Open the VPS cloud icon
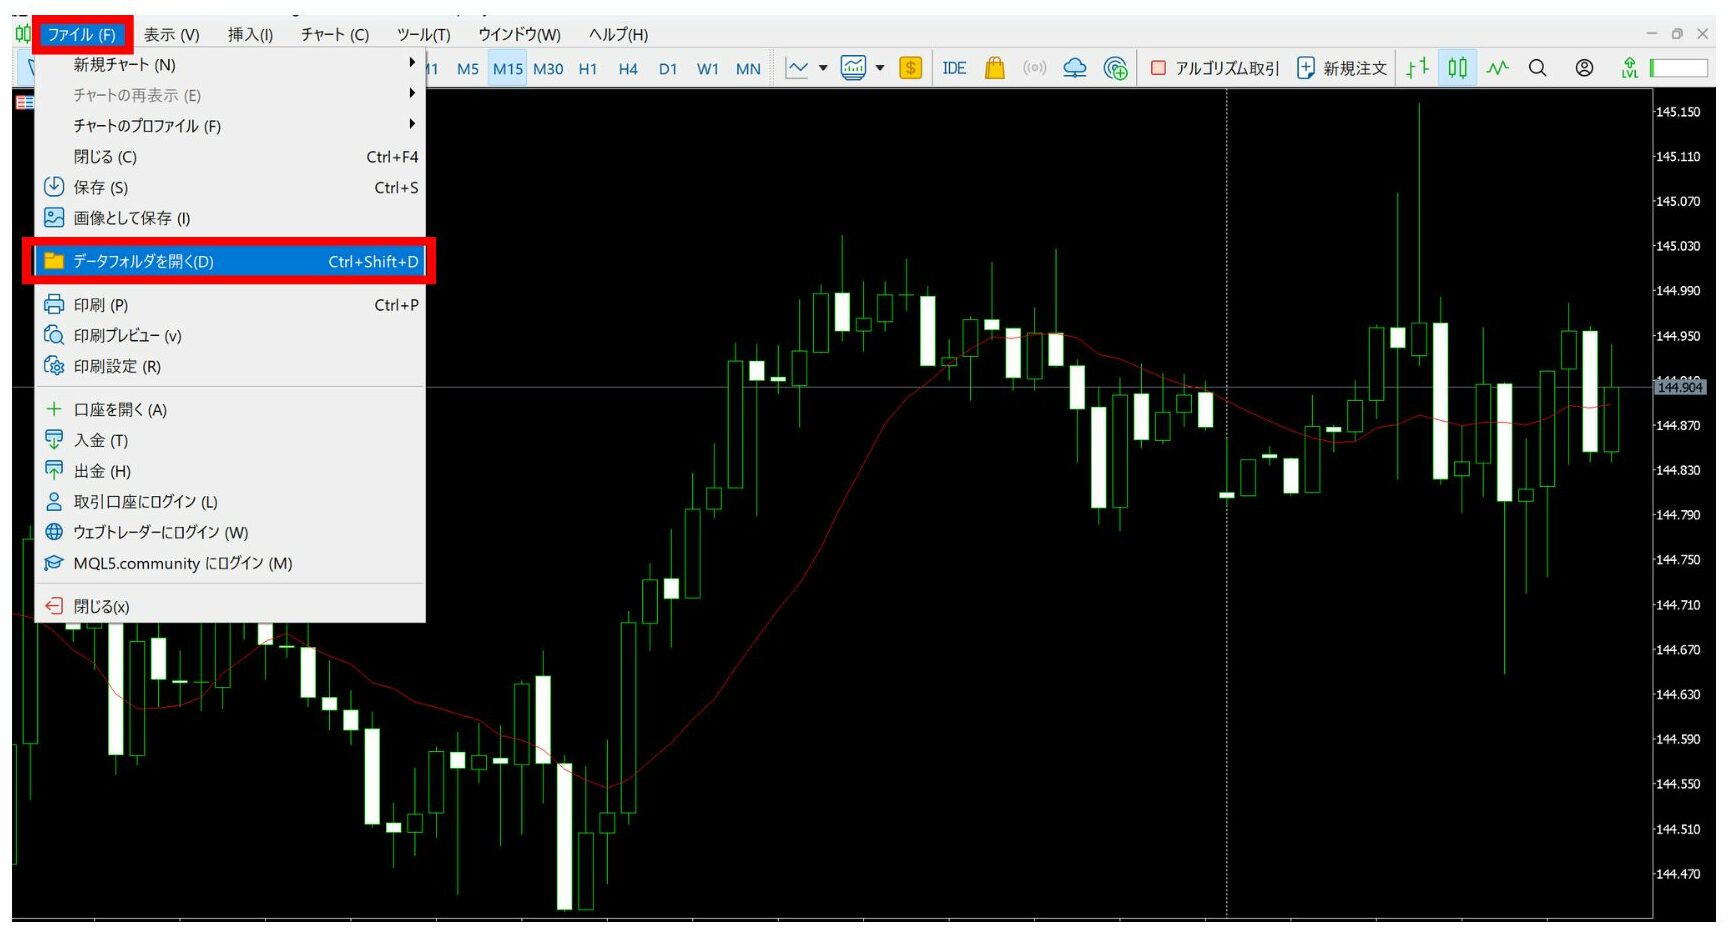The image size is (1730, 938). pyautogui.click(x=1074, y=68)
